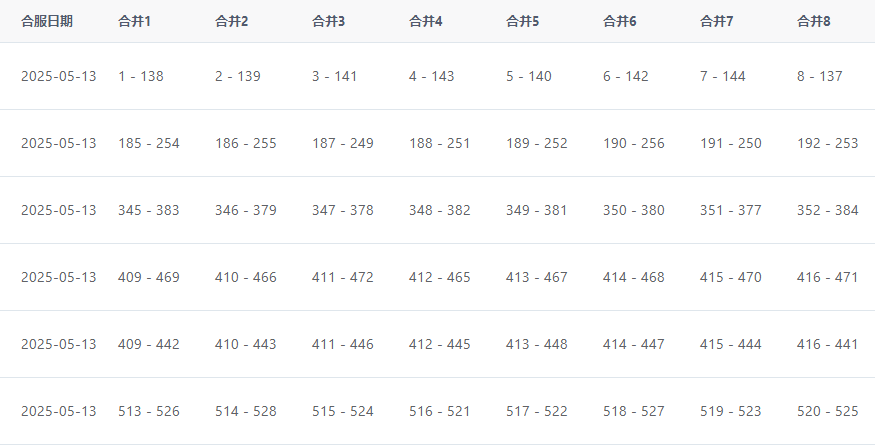Select cell 352 - 384
Screen dimensions: 875x448
[828, 210]
